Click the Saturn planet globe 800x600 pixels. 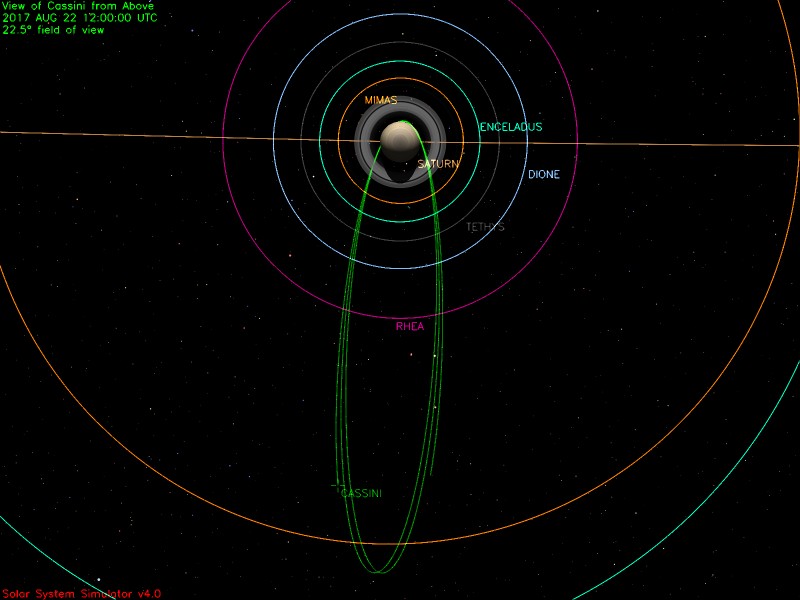[401, 140]
